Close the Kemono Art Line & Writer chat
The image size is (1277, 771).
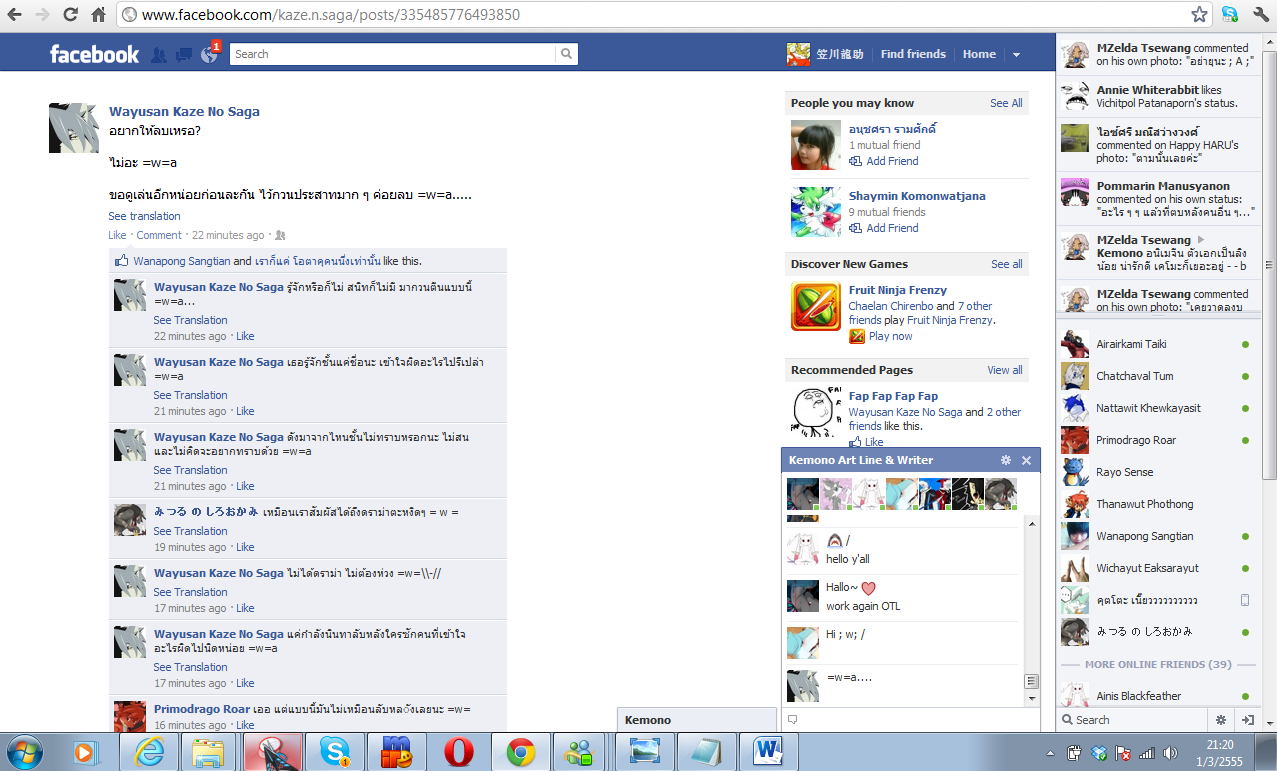[1026, 460]
